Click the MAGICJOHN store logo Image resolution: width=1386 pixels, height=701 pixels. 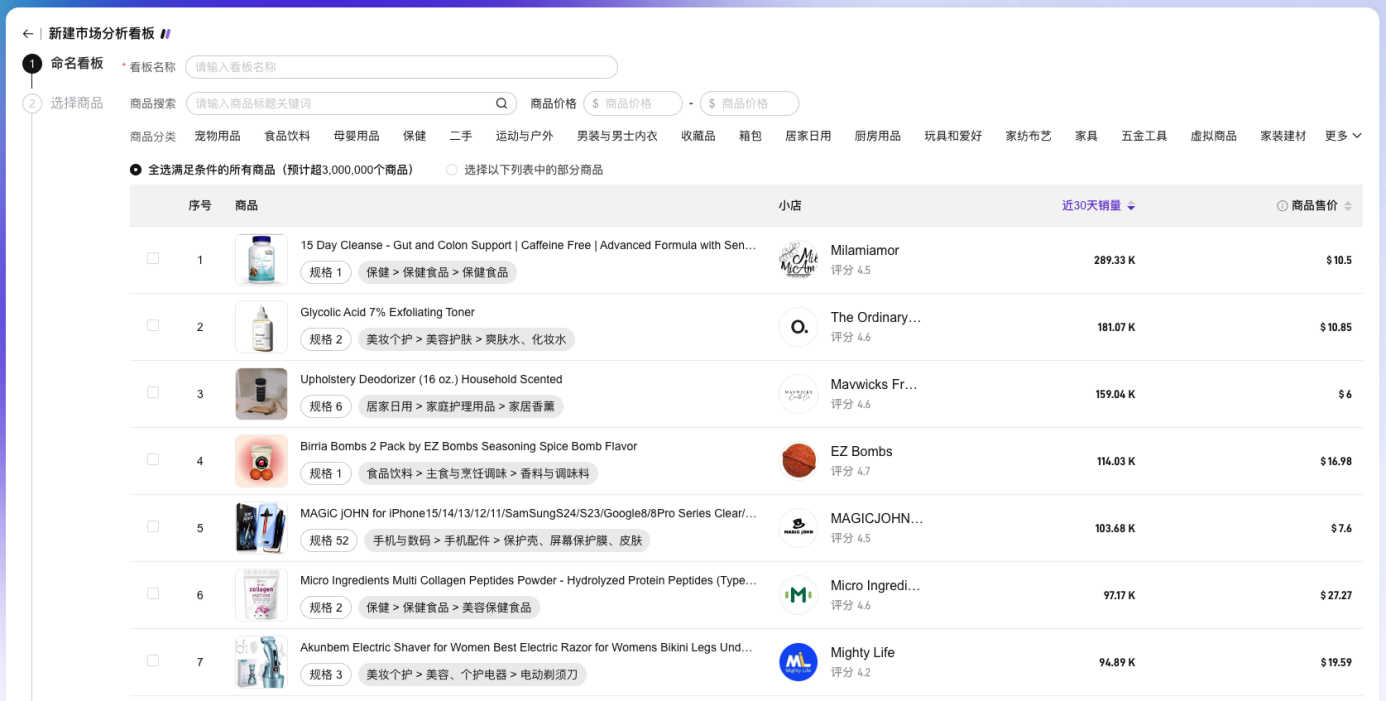[797, 528]
